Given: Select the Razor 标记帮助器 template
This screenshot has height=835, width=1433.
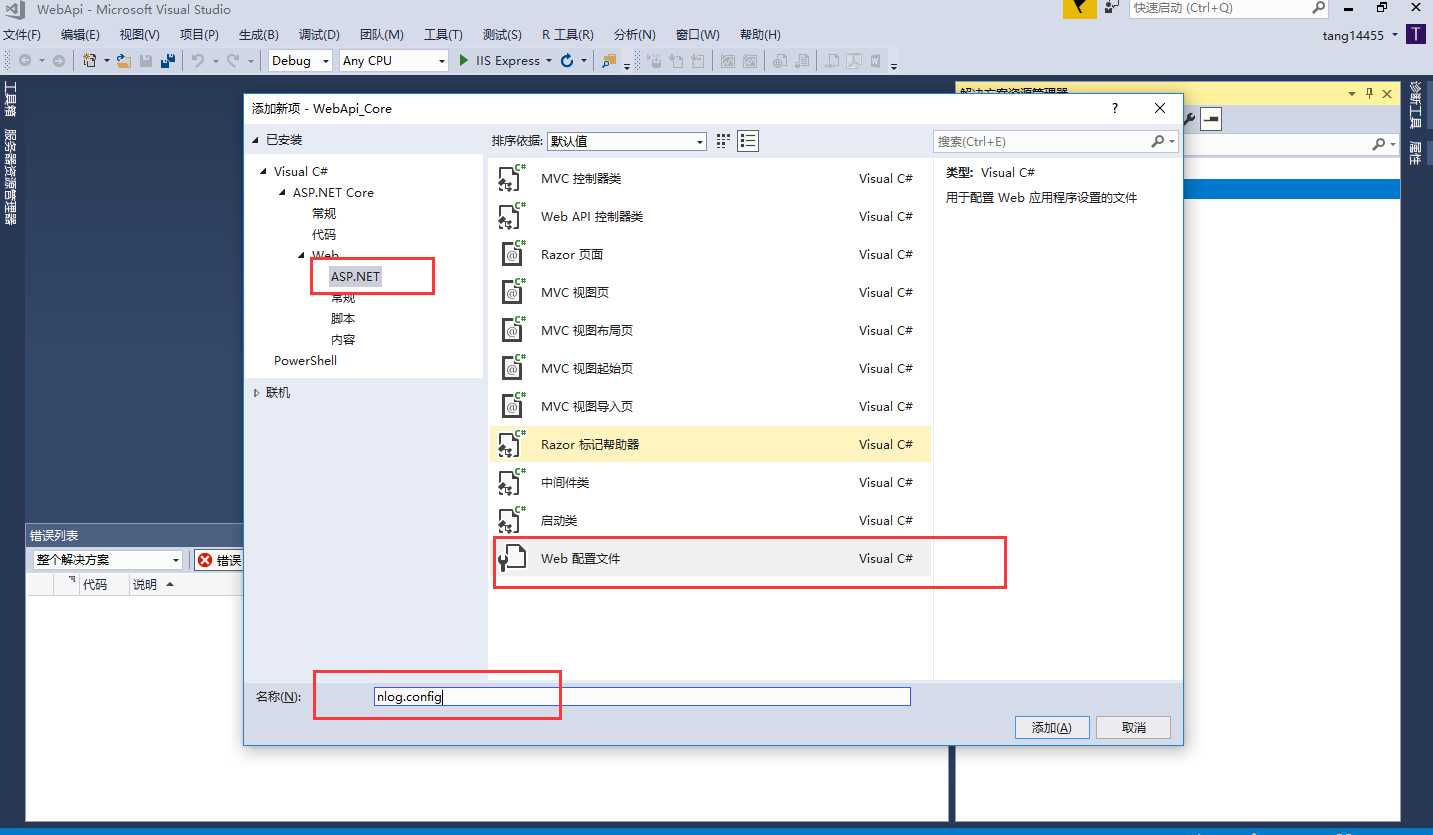Looking at the screenshot, I should 711,445.
